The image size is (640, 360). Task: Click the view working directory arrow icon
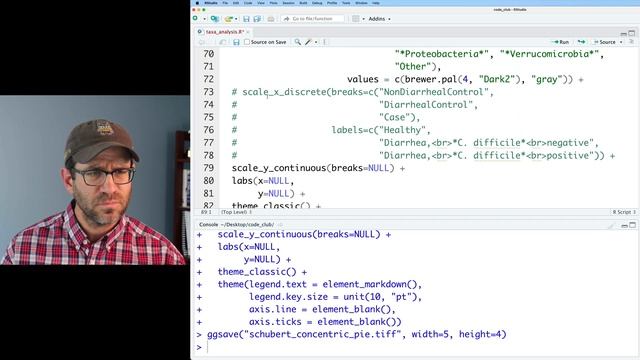tap(280, 225)
